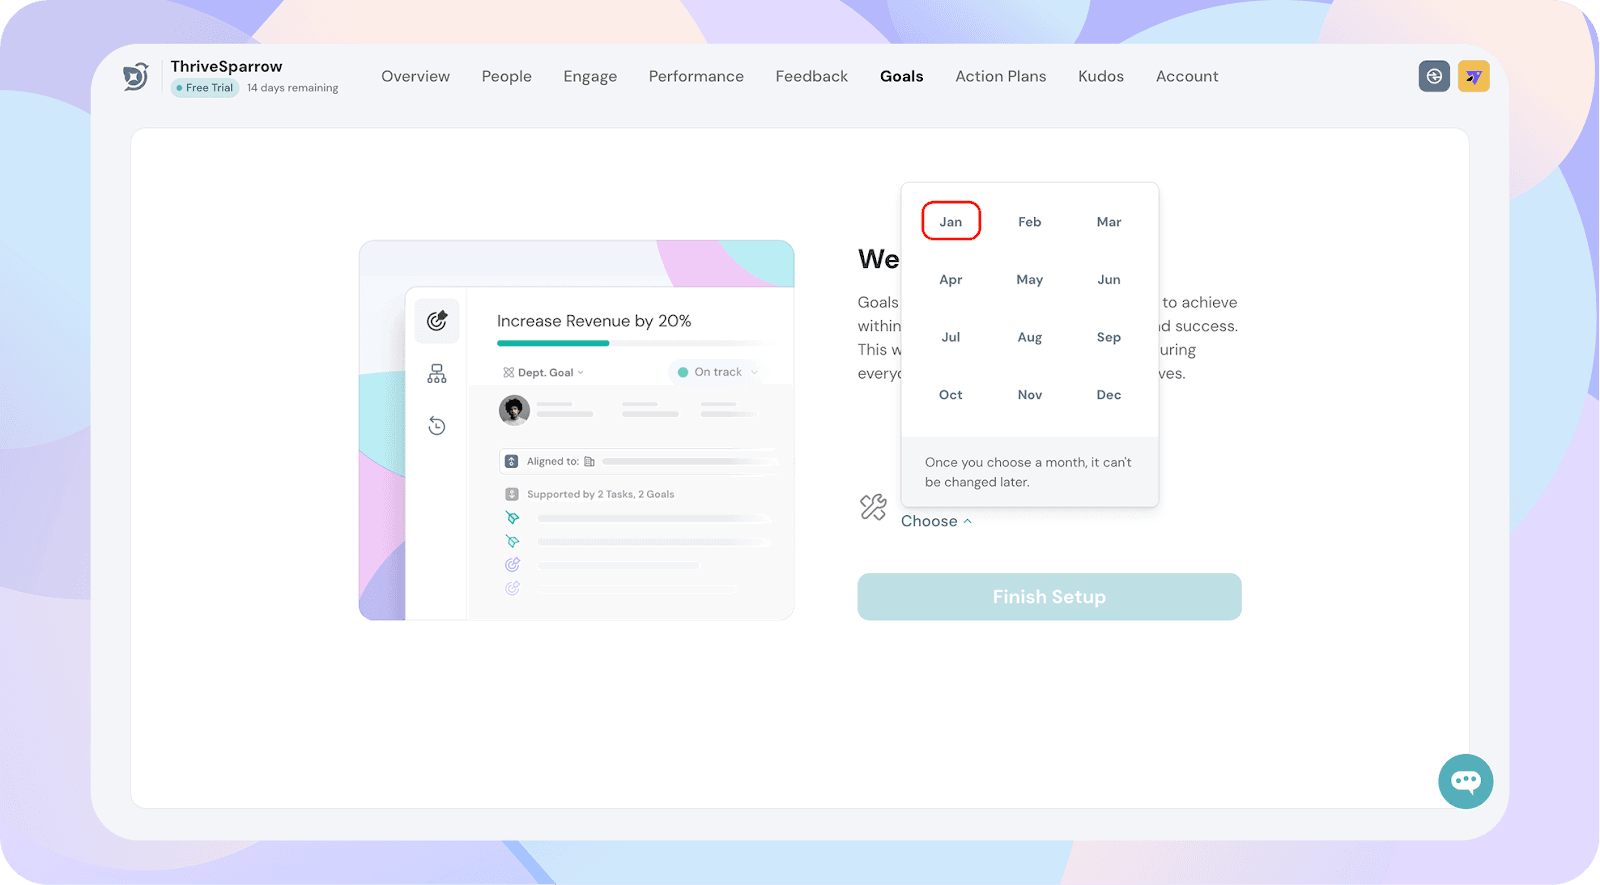Open the Performance menu tab
Screen dimensions: 1600x885
point(696,76)
